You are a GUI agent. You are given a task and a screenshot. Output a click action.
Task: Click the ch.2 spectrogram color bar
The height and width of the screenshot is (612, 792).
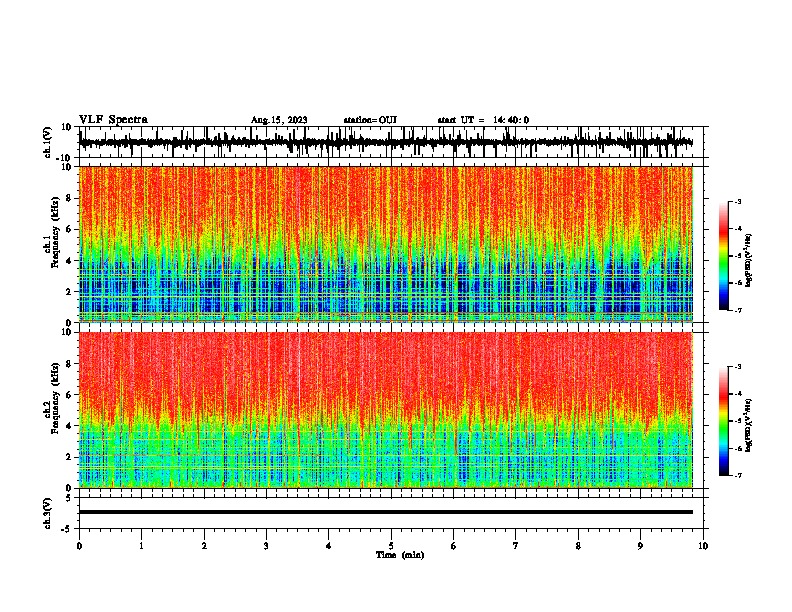pyautogui.click(x=724, y=421)
